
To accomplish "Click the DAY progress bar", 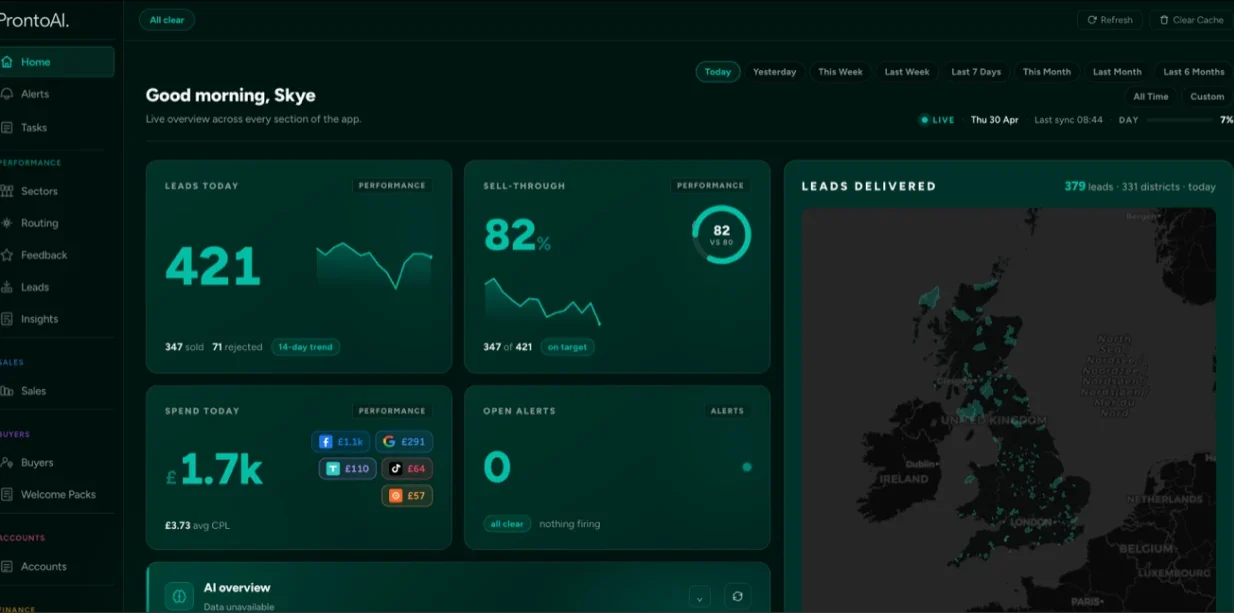I will 1180,120.
